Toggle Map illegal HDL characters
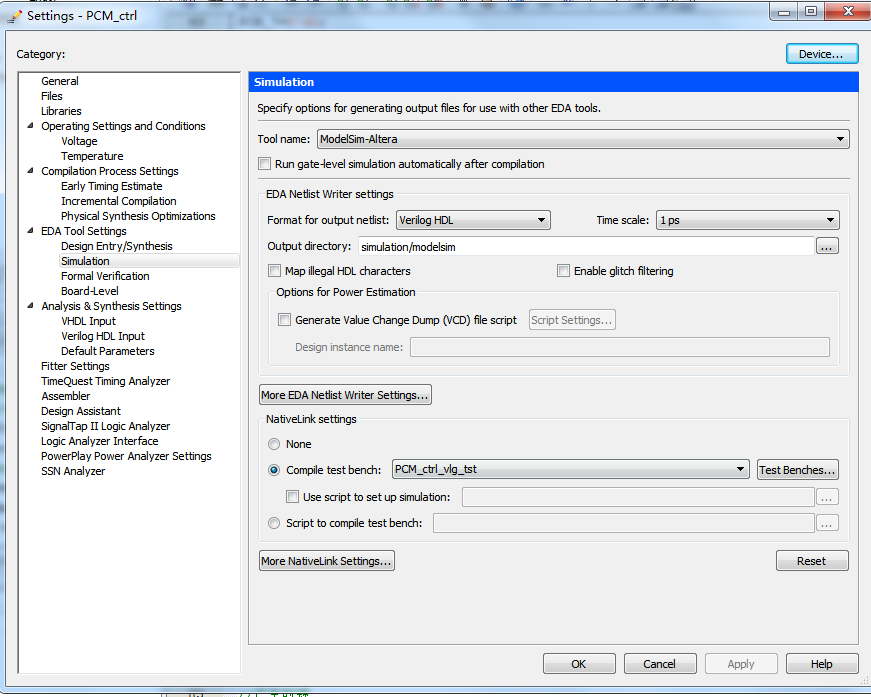Image resolution: width=871 pixels, height=697 pixels. pyautogui.click(x=274, y=270)
